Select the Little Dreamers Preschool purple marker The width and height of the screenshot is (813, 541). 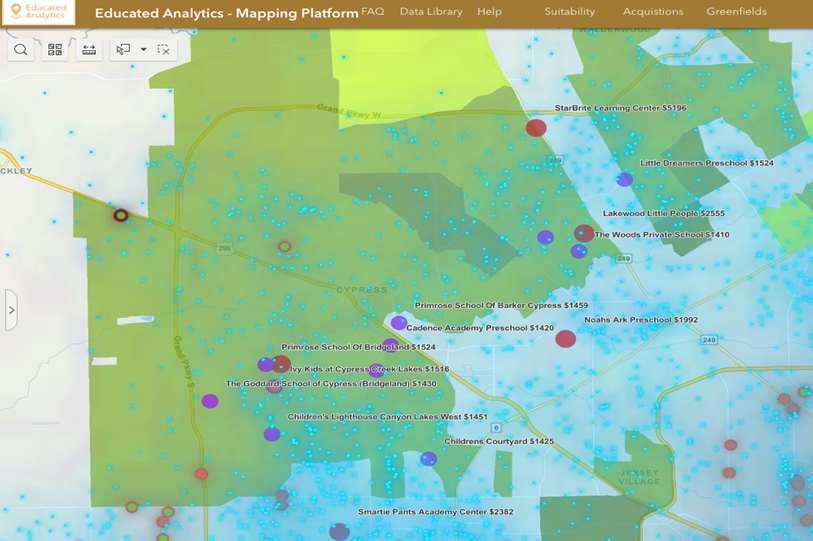pos(625,180)
